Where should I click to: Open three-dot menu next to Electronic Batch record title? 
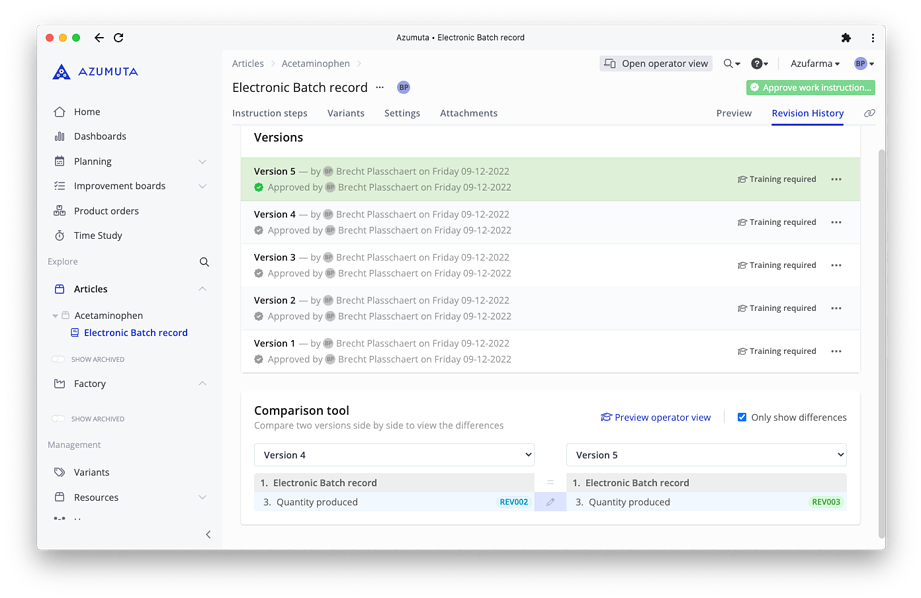380,88
